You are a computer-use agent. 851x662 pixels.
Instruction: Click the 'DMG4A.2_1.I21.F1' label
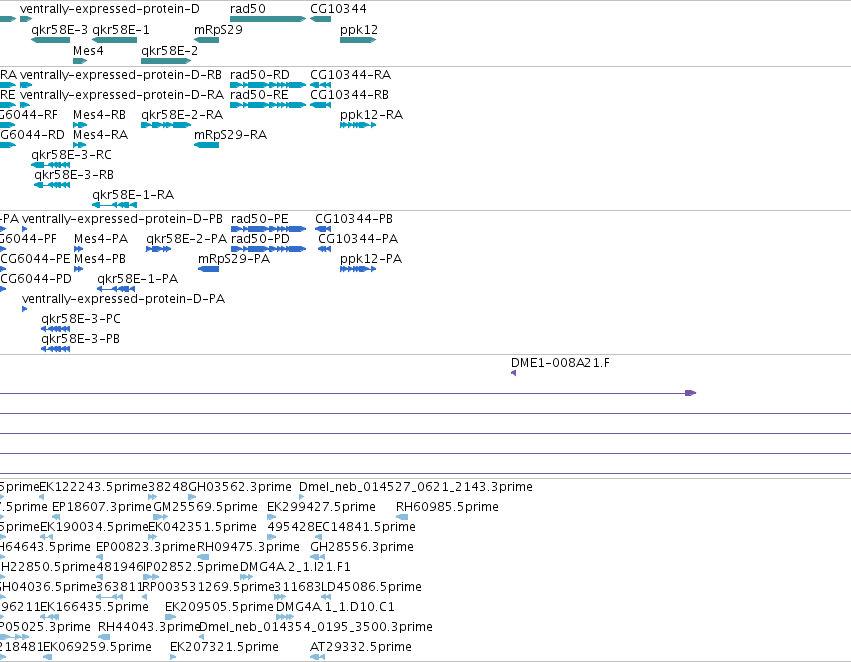(295, 566)
